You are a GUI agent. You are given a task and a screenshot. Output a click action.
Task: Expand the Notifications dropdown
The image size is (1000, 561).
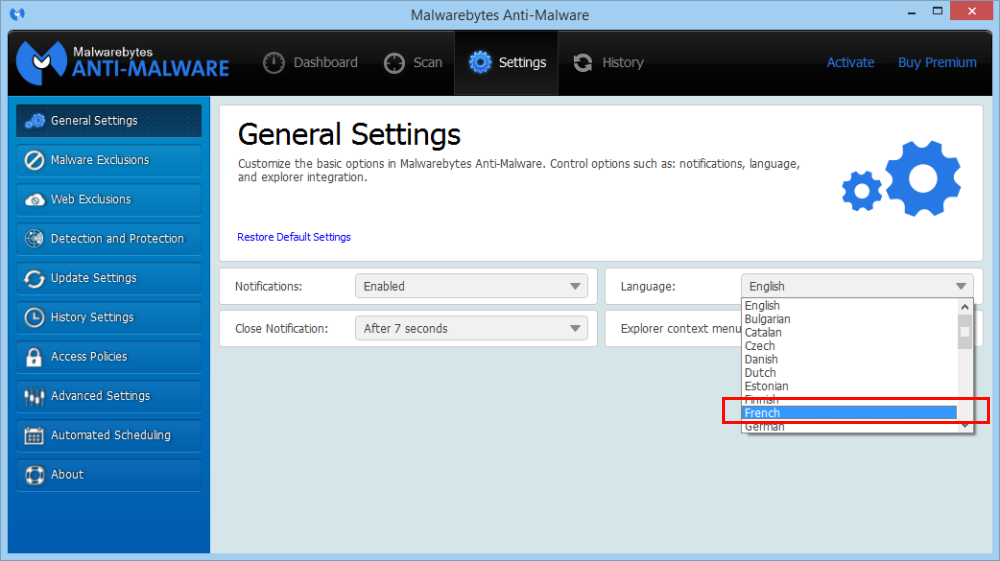(x=471, y=286)
